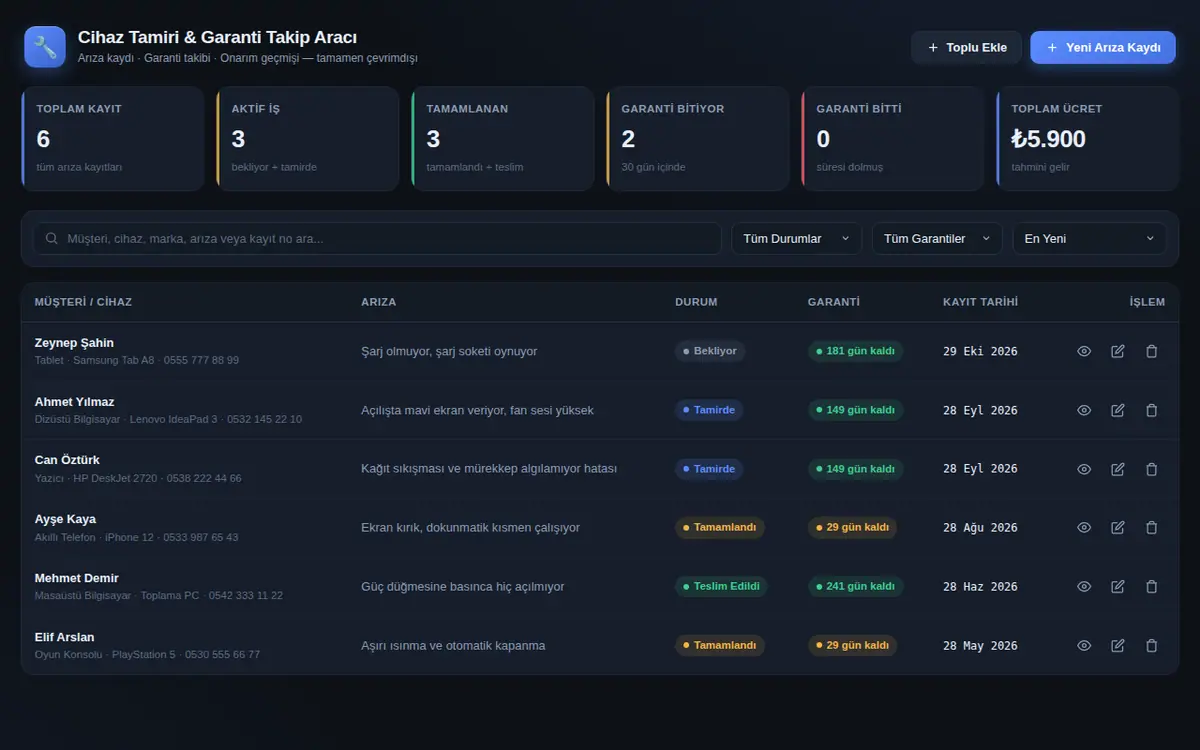Open the Tüm Garantiler warranty filter
This screenshot has height=750, width=1200.
[937, 238]
